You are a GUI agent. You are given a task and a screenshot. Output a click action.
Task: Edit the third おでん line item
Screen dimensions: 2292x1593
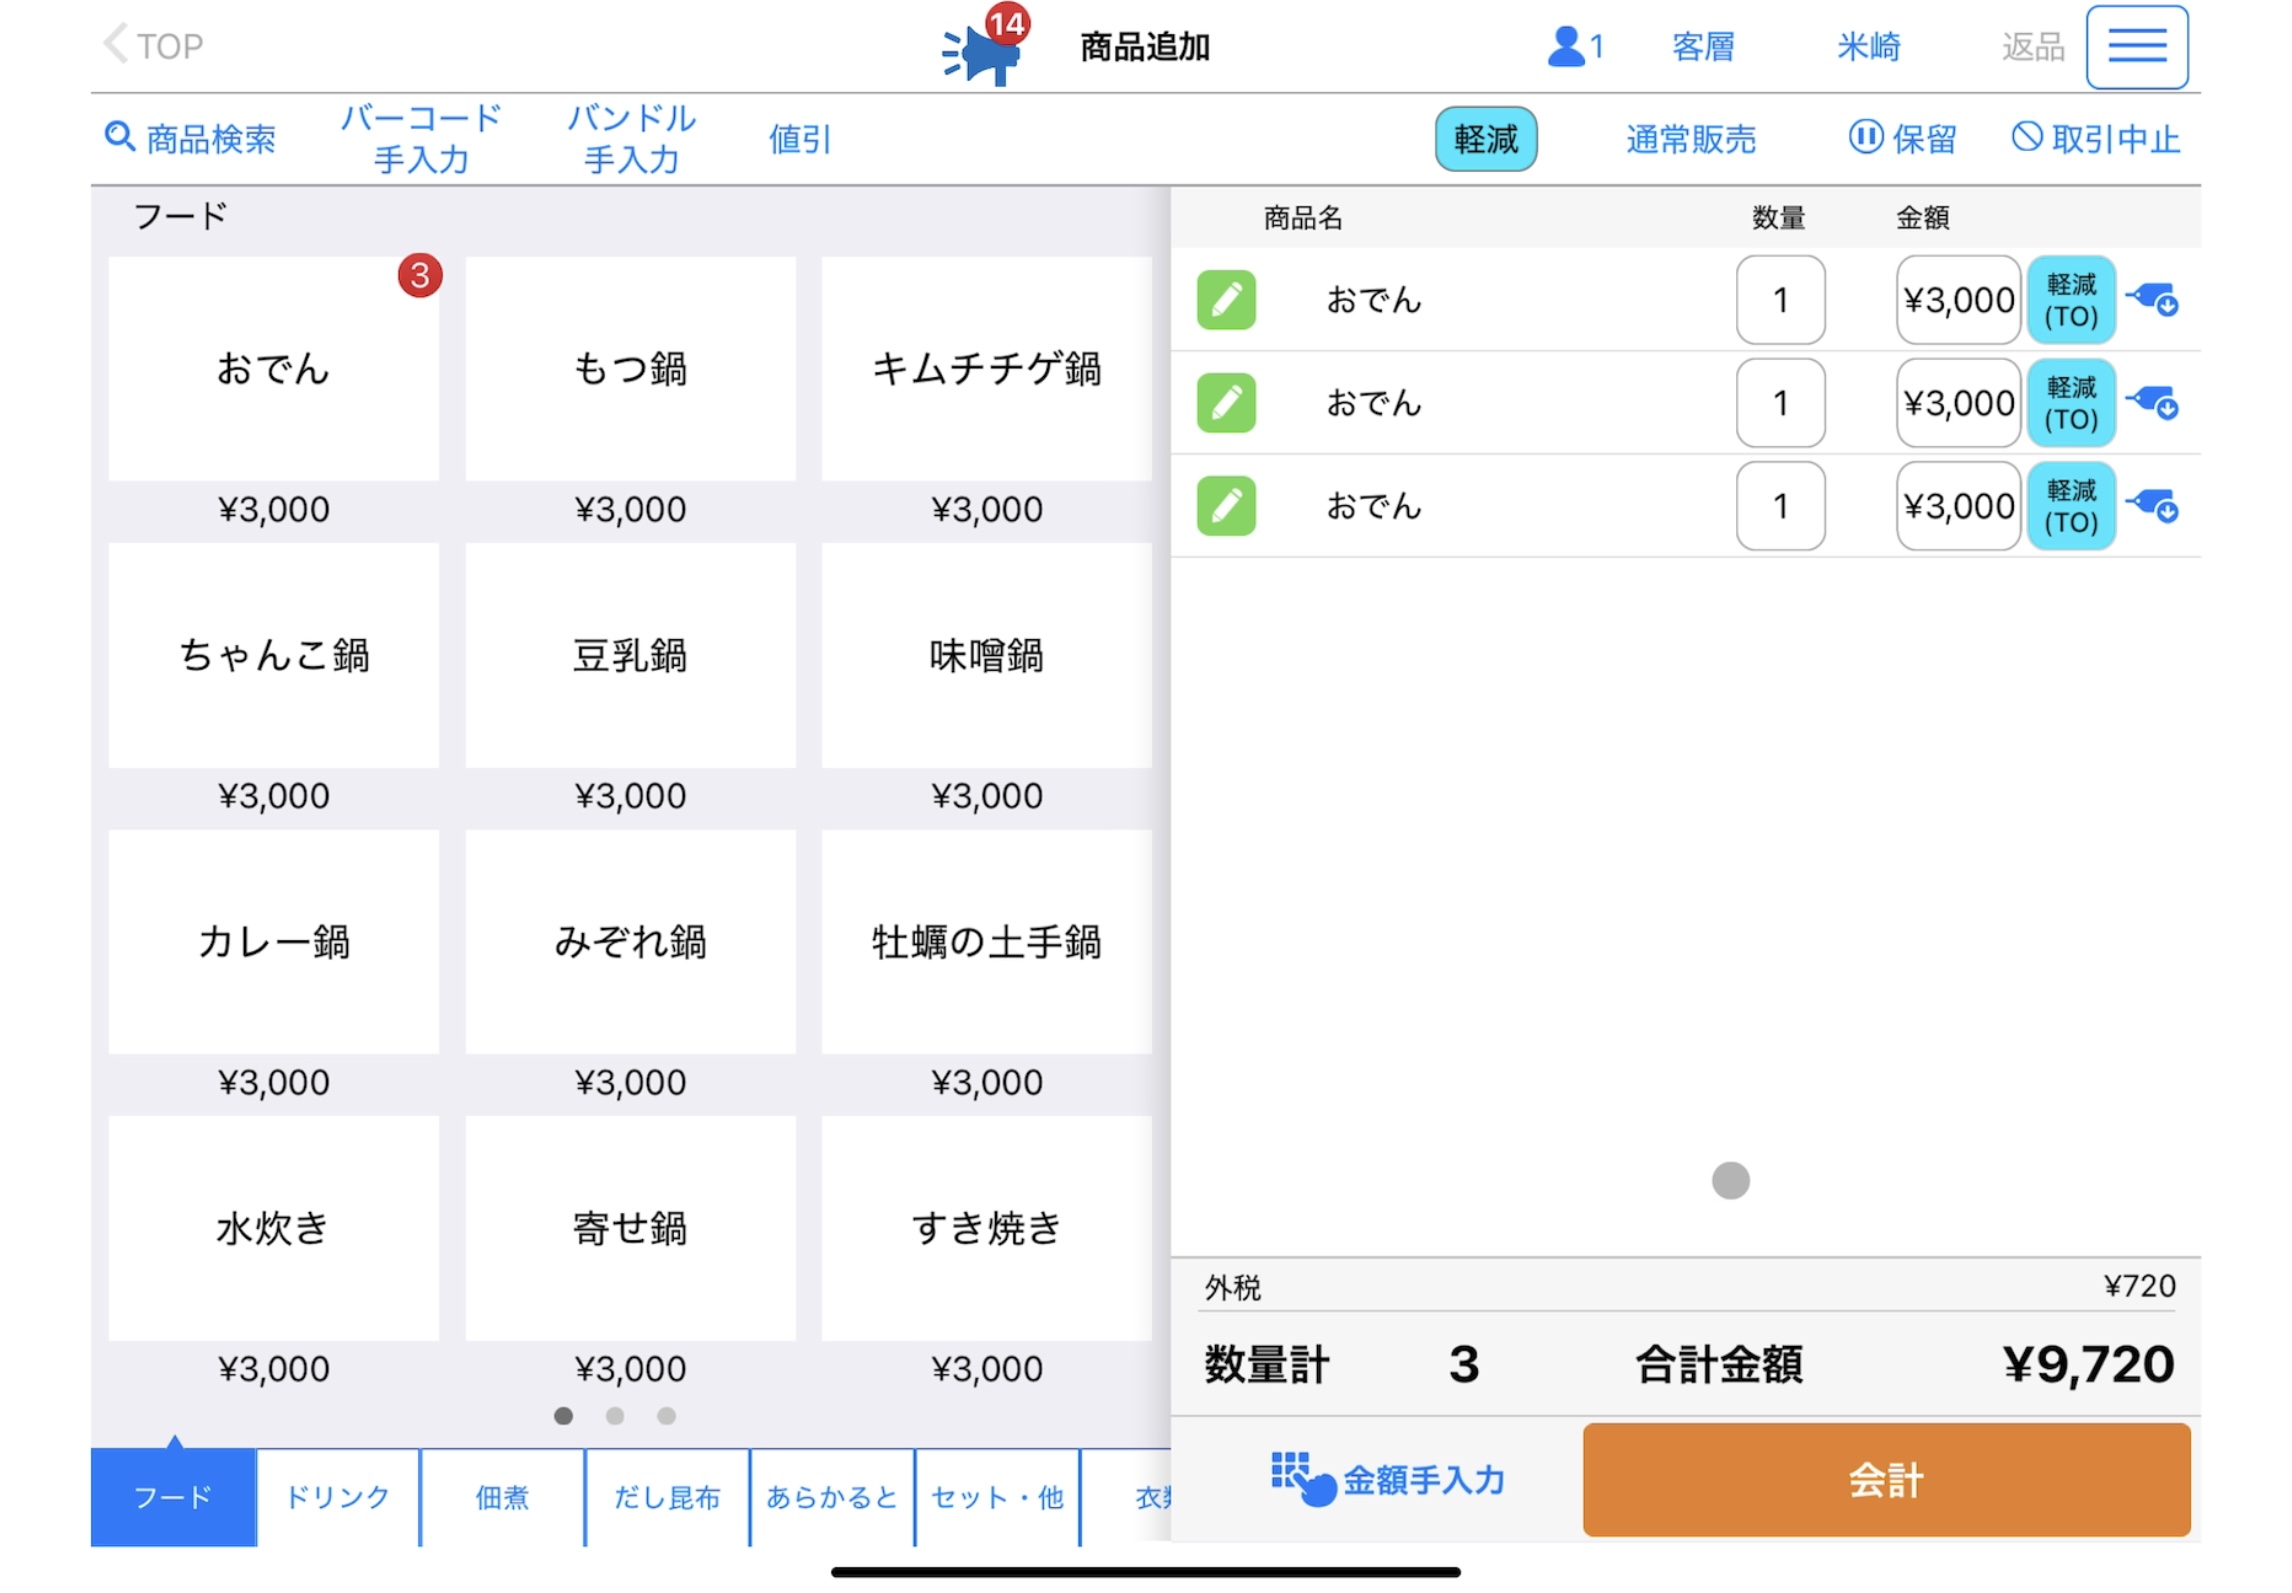(1225, 506)
